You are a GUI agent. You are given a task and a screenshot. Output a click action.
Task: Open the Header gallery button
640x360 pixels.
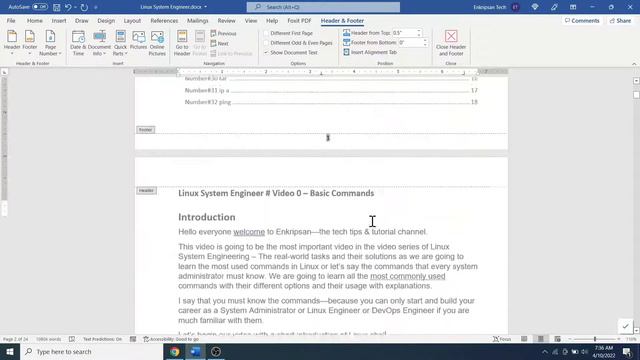pos(12,43)
